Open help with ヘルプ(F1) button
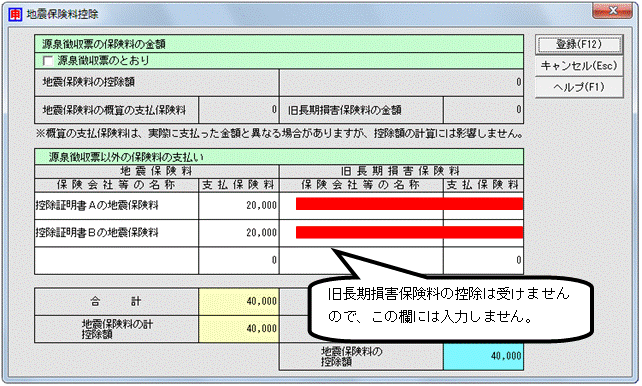Image resolution: width=642 pixels, height=386 pixels. (579, 87)
